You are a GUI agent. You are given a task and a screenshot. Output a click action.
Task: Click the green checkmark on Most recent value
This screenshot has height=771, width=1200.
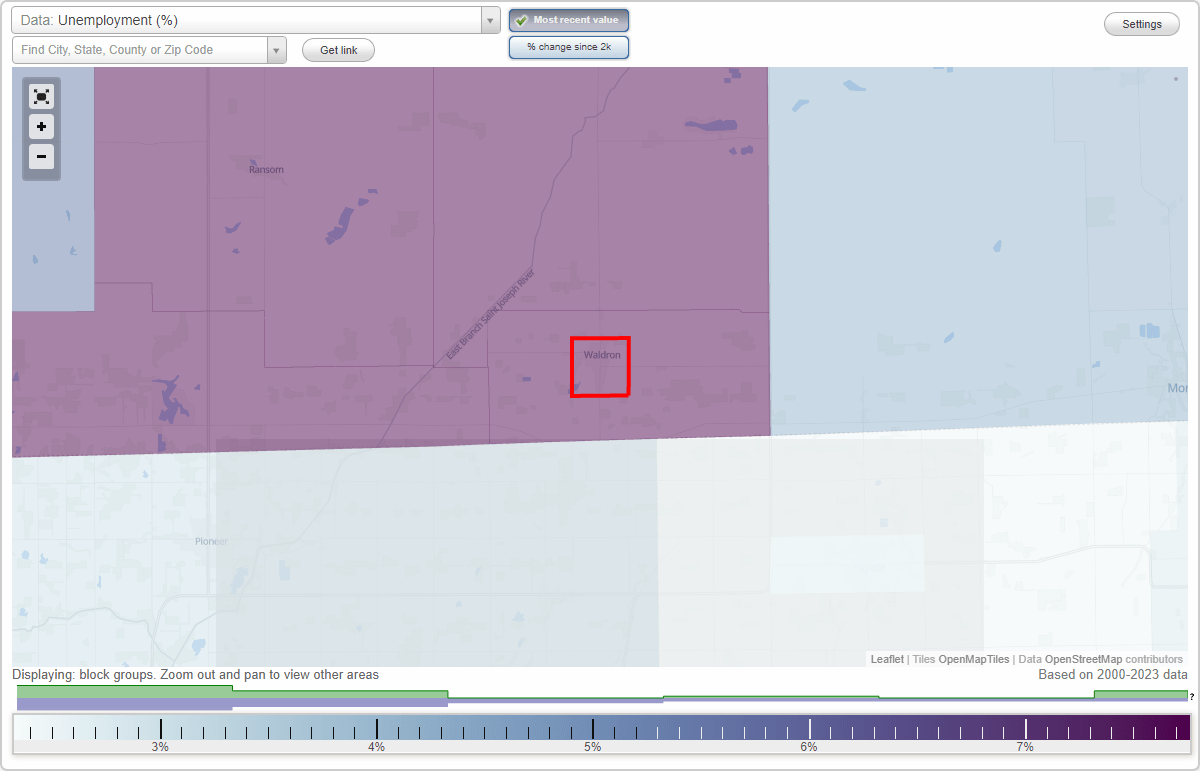click(521, 19)
